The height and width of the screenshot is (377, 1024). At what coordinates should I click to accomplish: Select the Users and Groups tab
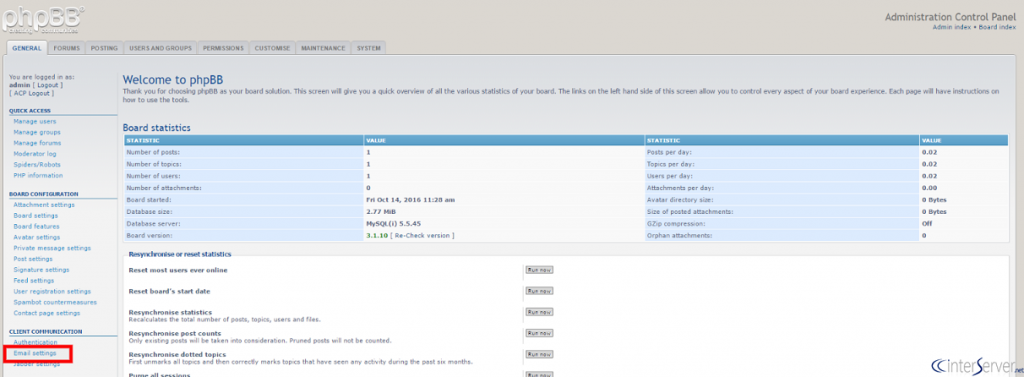(160, 48)
